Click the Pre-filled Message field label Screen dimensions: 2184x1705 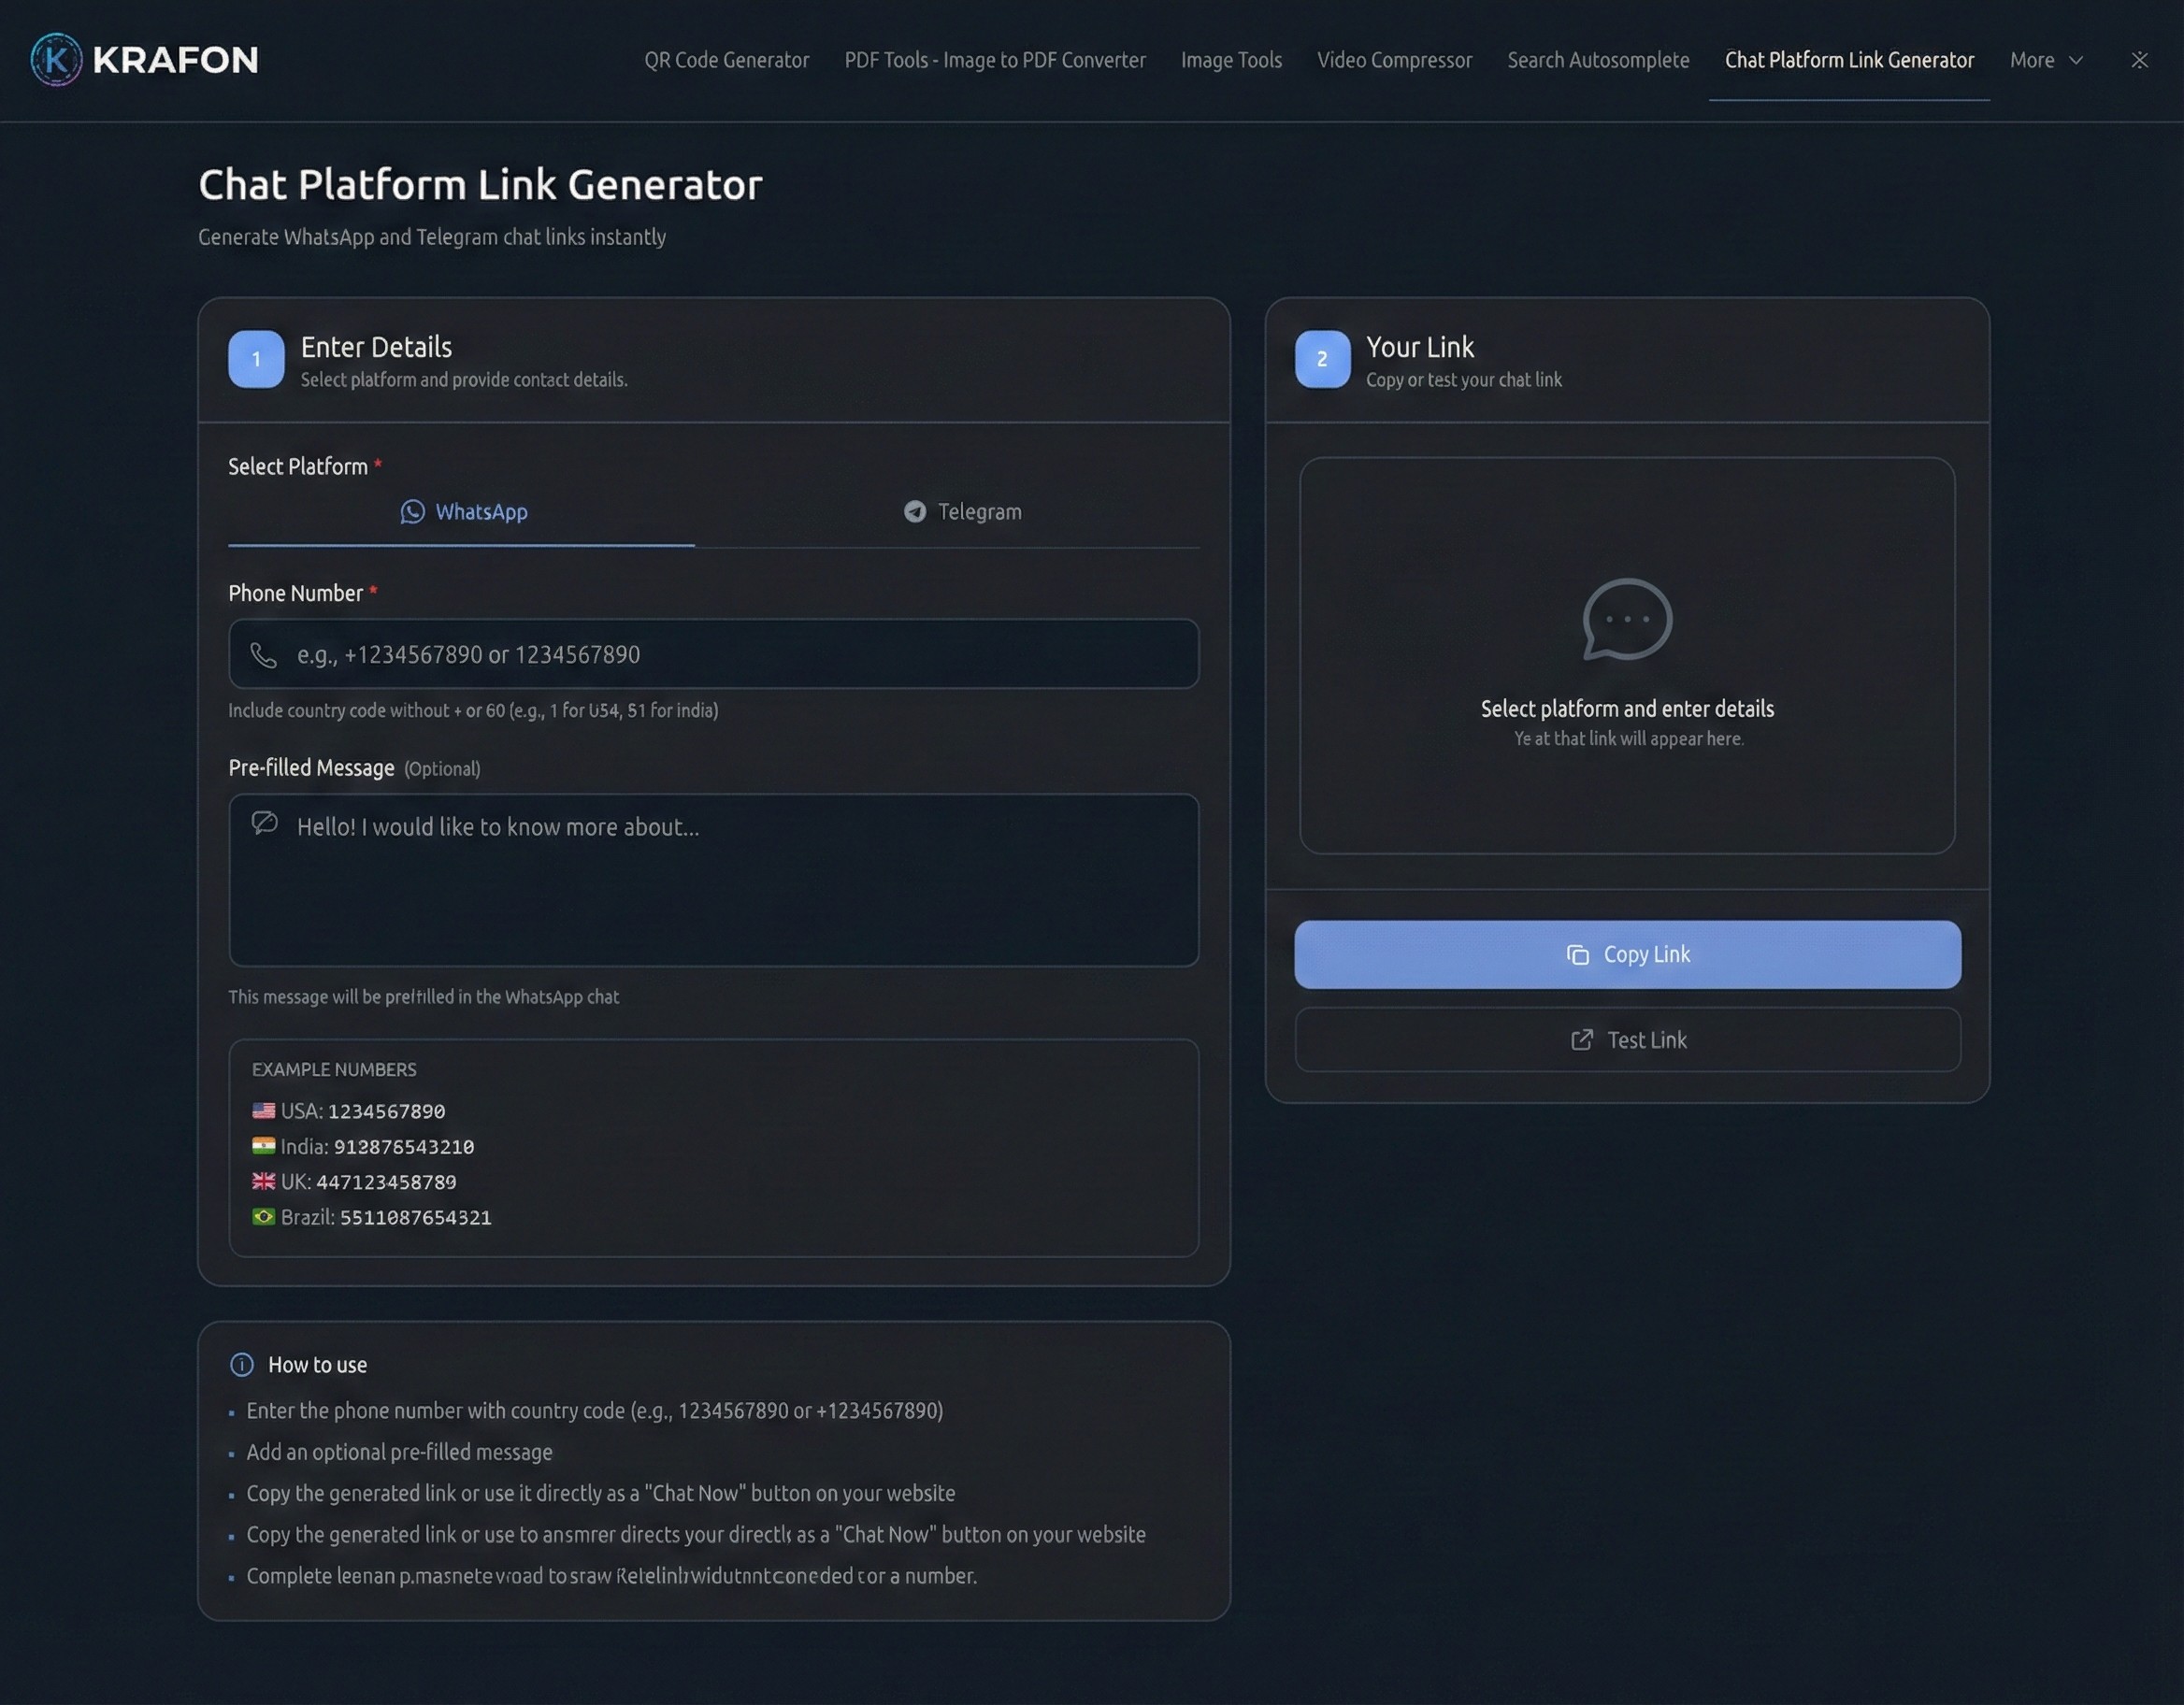pos(311,768)
